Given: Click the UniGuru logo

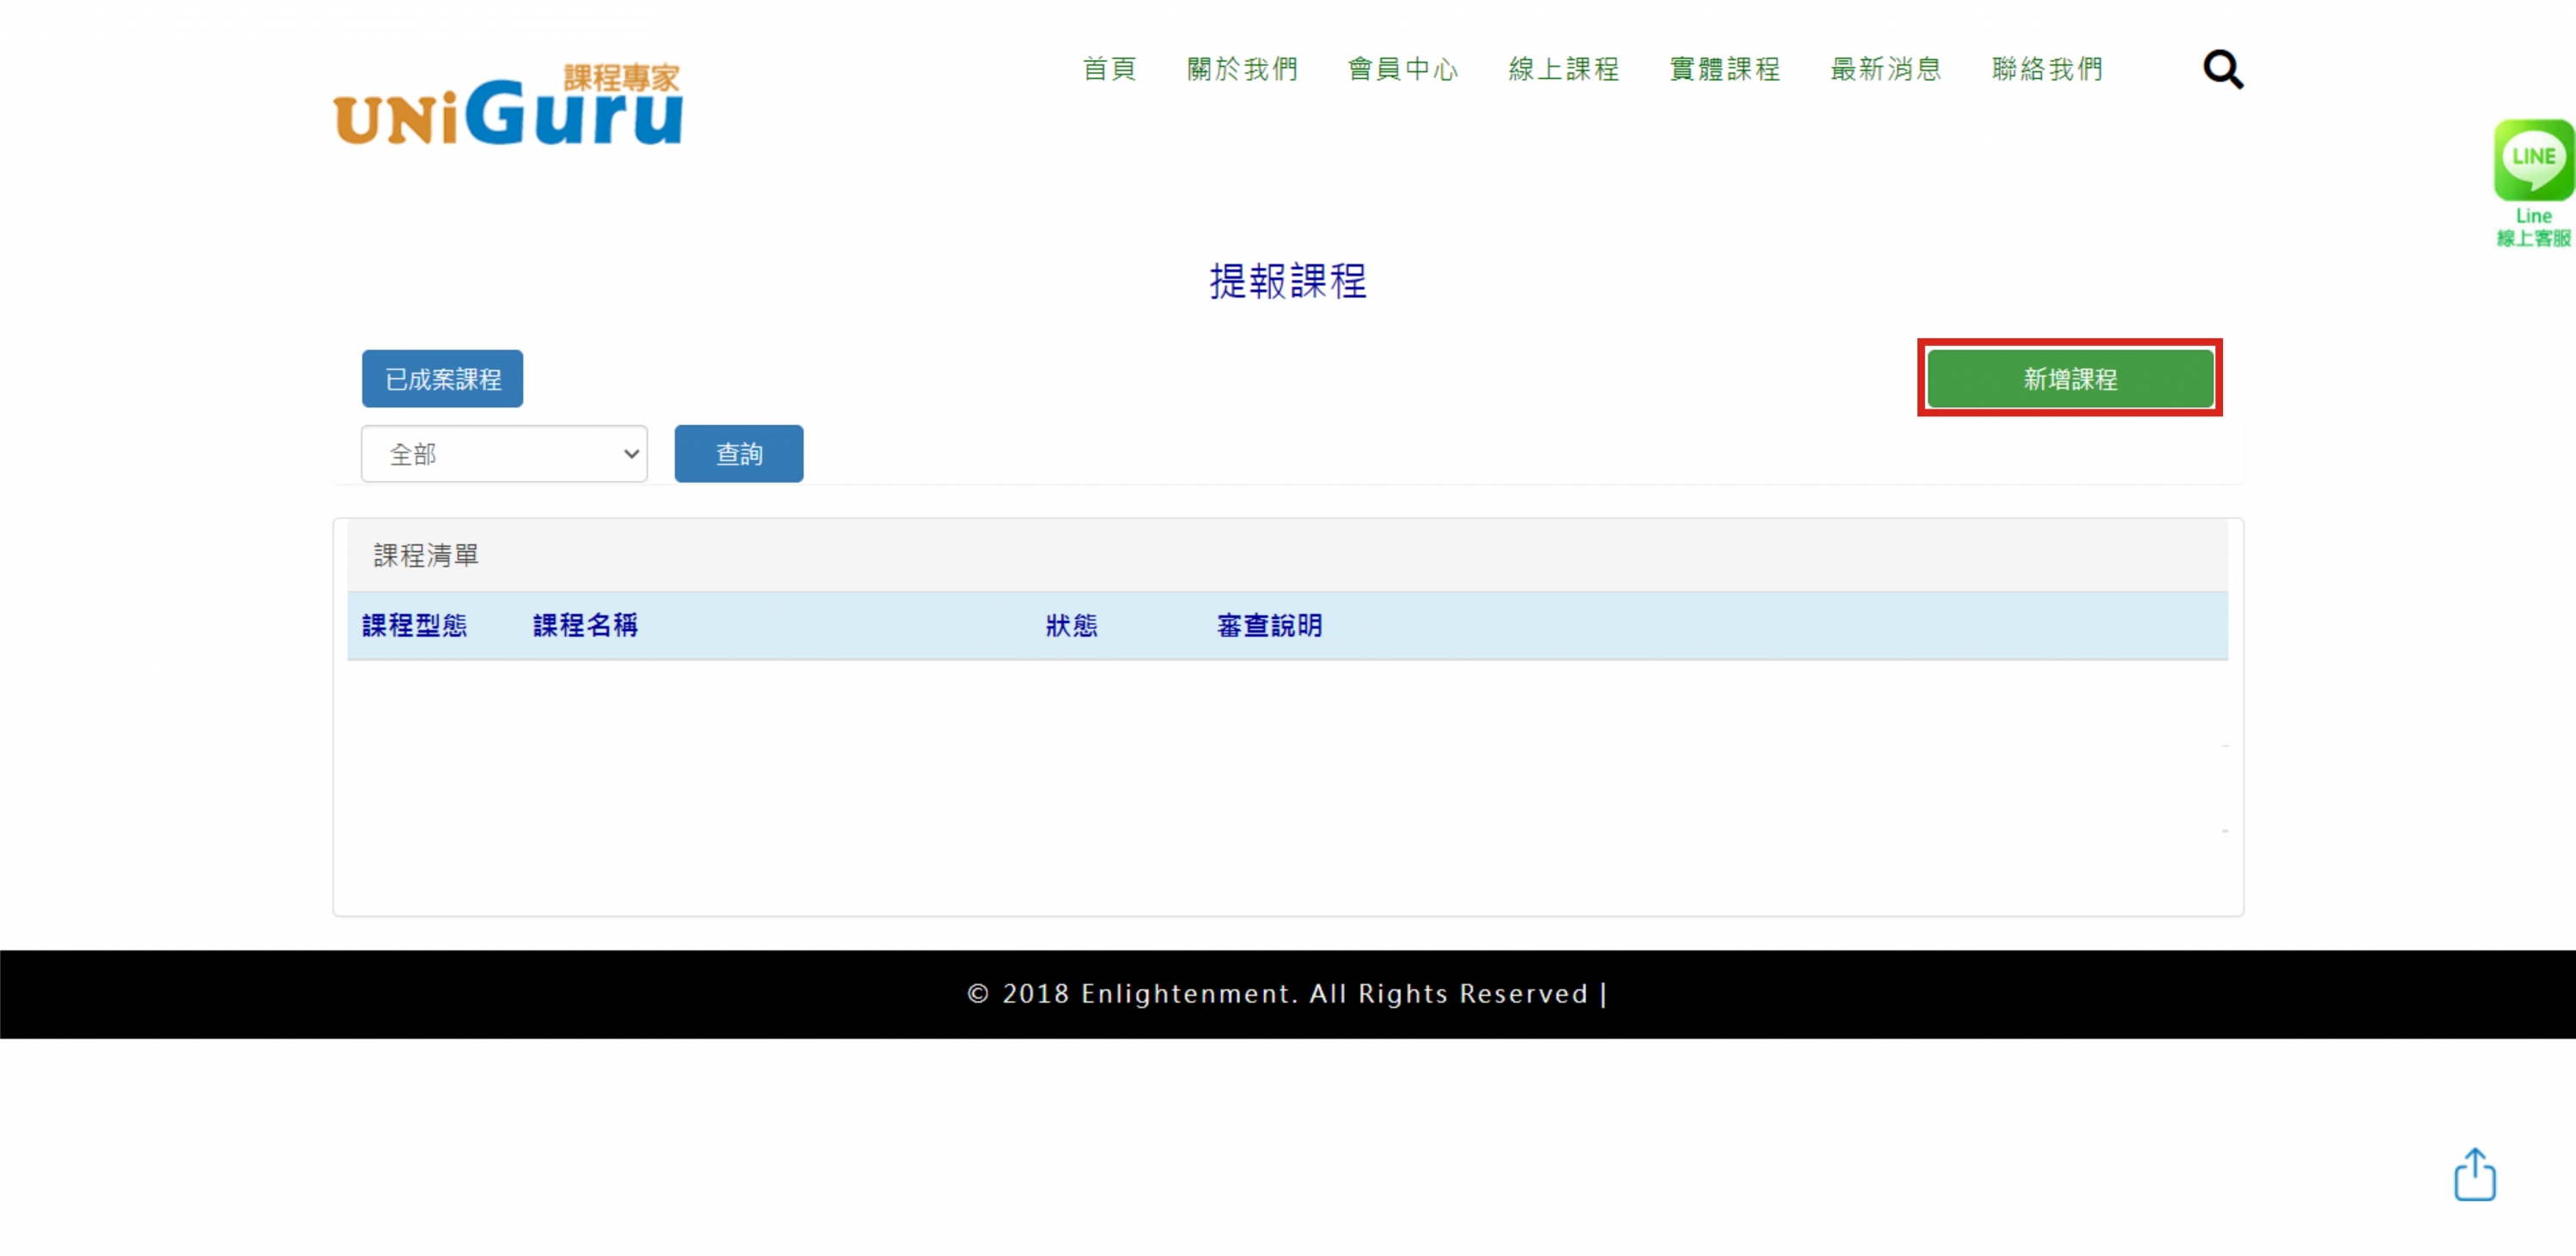Looking at the screenshot, I should tap(509, 105).
